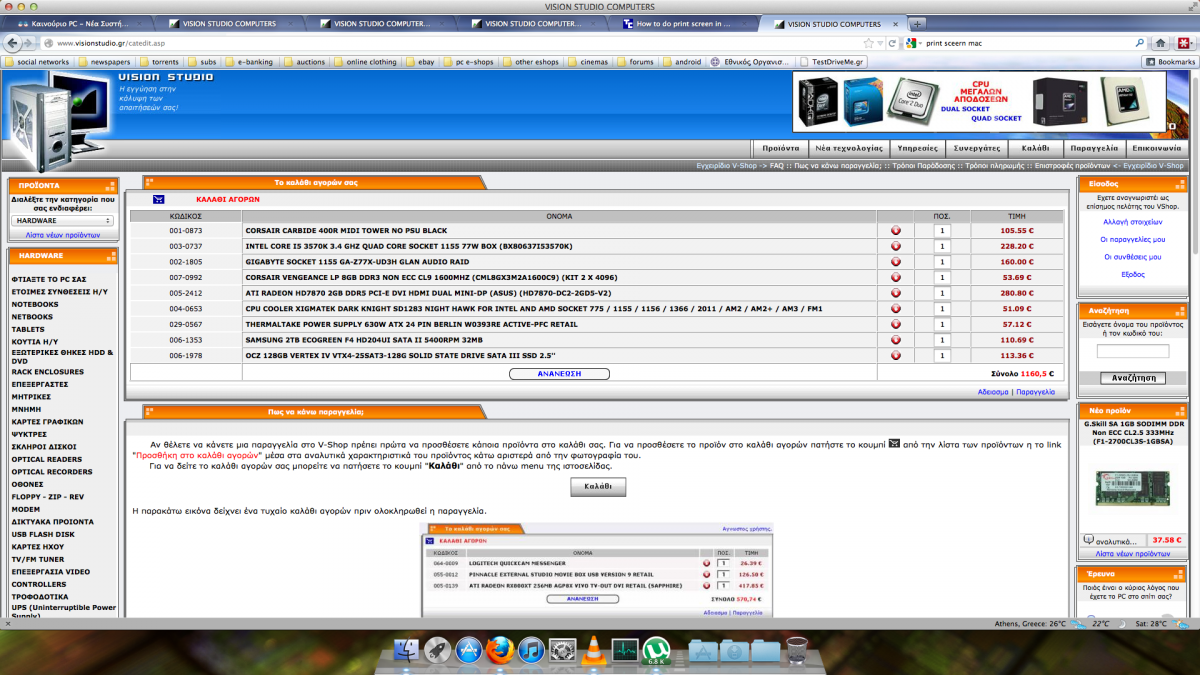Remove Intel Core i5 3570K cart item

click(x=896, y=246)
